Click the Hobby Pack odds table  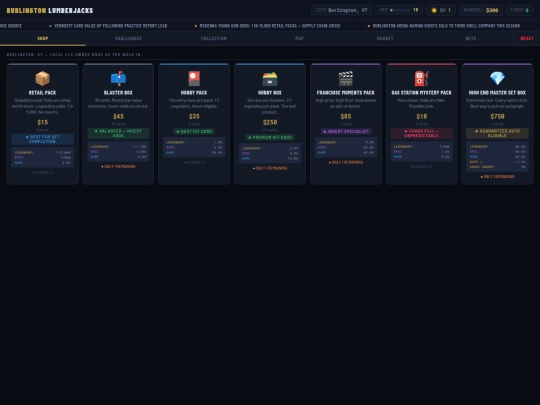point(194,147)
